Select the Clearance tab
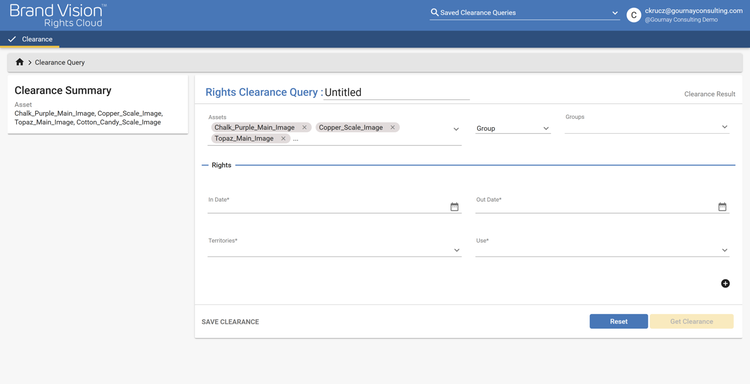This screenshot has width=750, height=384. coord(30,39)
